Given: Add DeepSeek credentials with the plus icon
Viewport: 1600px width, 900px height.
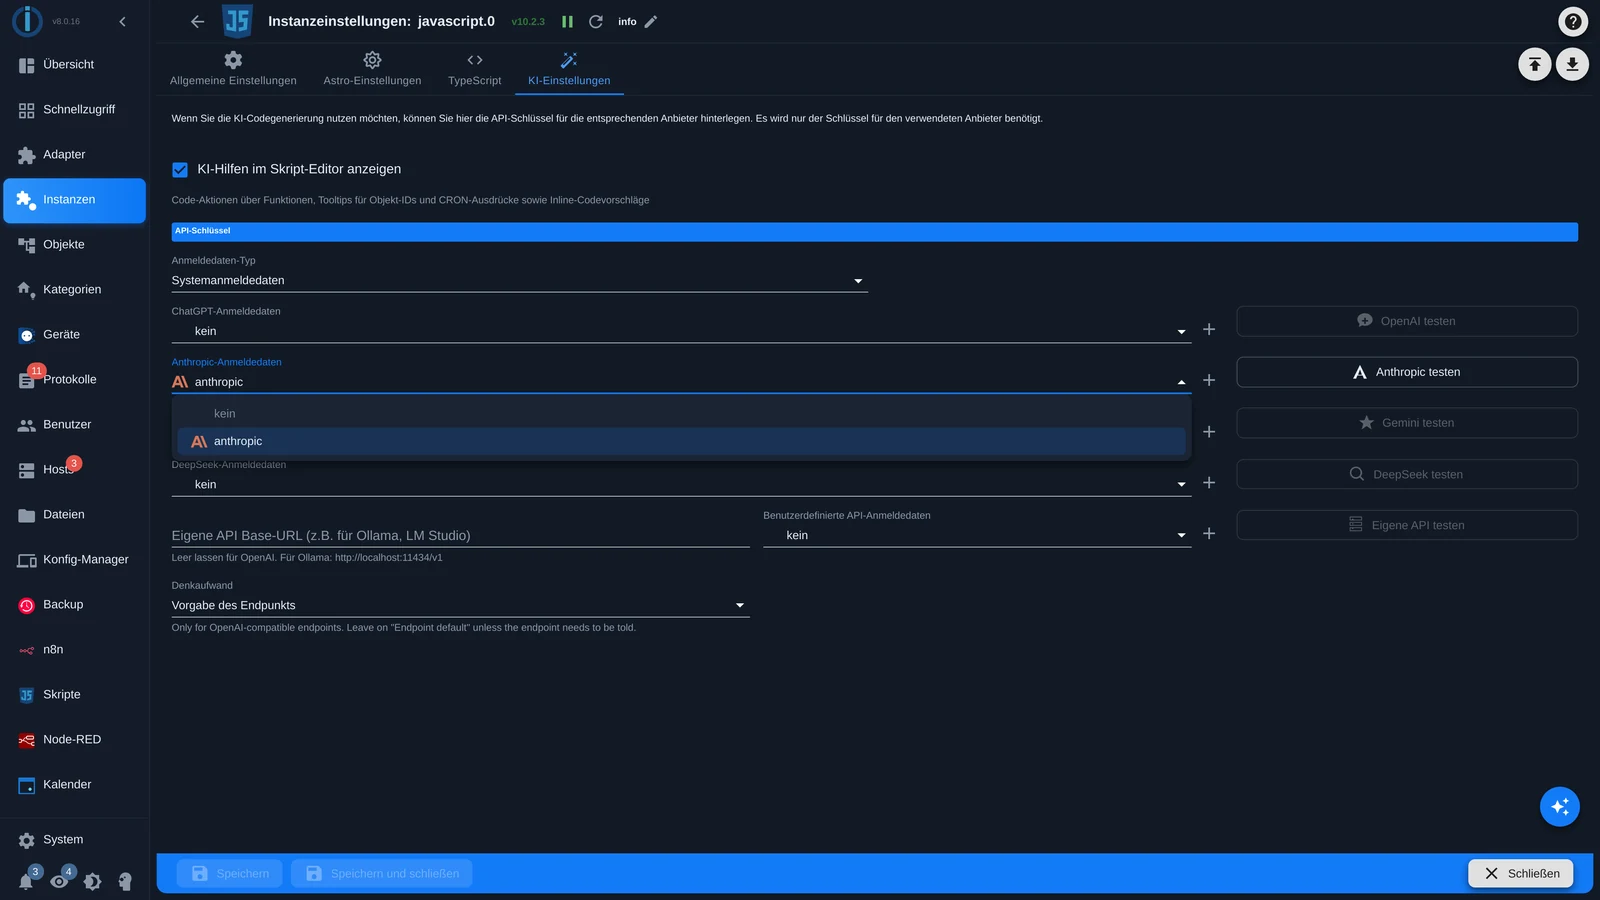Looking at the screenshot, I should tap(1209, 483).
